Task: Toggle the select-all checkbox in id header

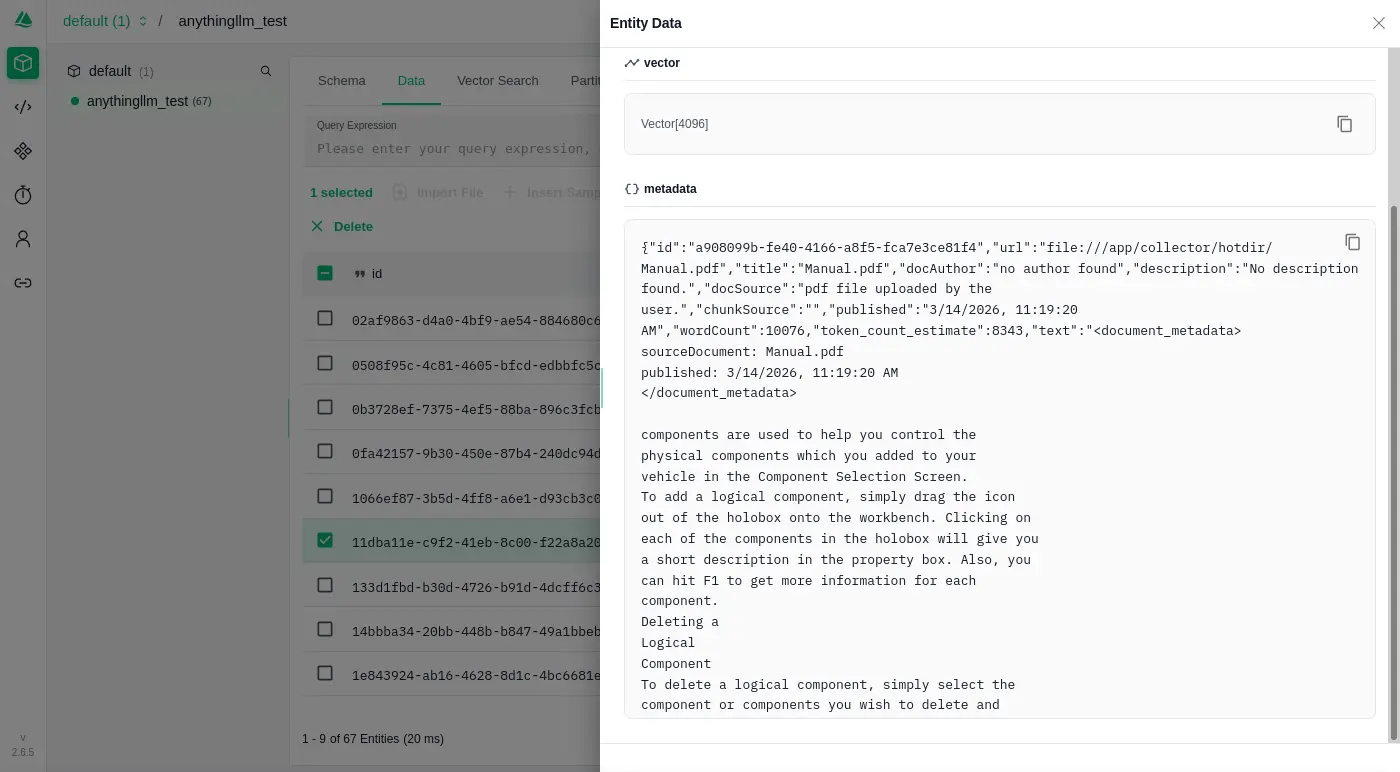Action: pyautogui.click(x=325, y=273)
